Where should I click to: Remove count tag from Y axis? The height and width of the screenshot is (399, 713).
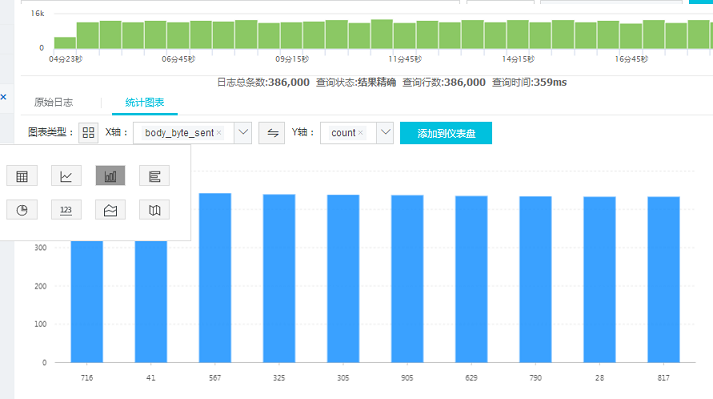pos(361,133)
